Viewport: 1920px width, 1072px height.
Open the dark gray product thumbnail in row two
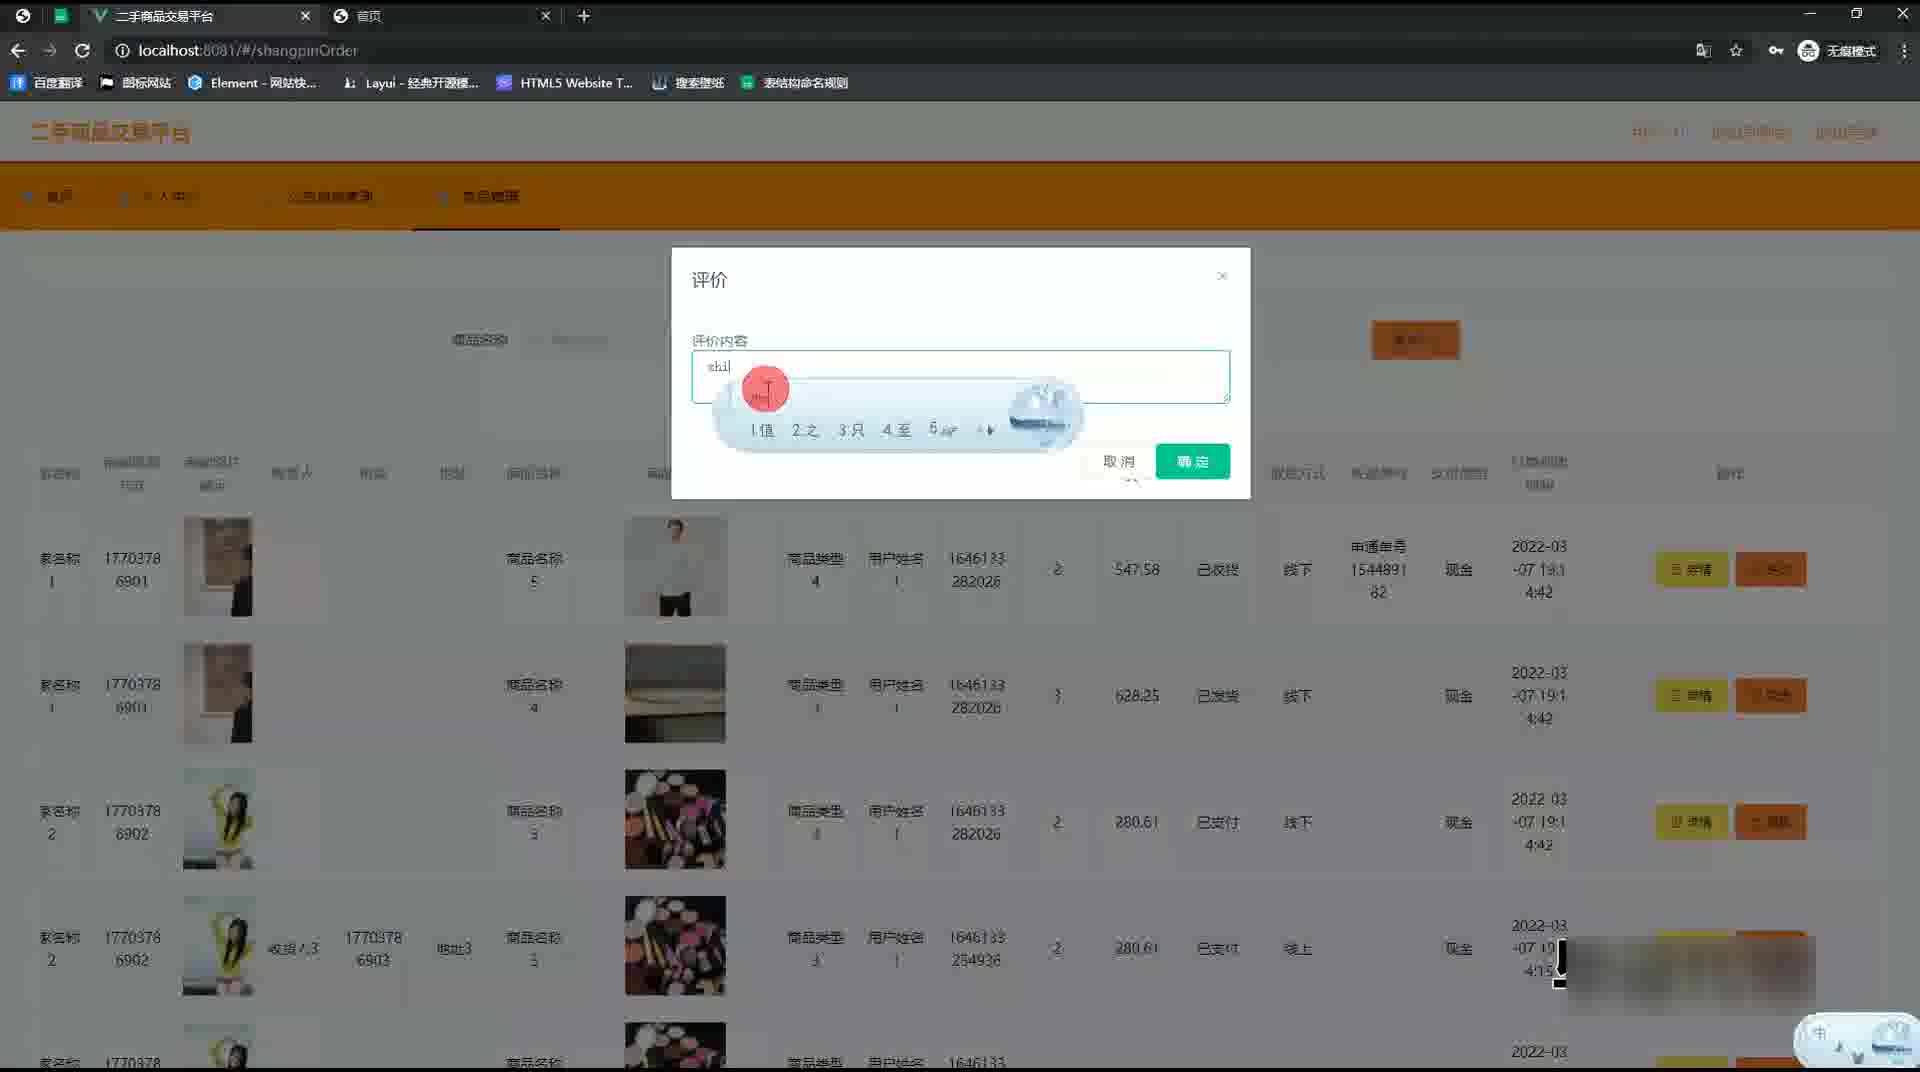pyautogui.click(x=675, y=693)
